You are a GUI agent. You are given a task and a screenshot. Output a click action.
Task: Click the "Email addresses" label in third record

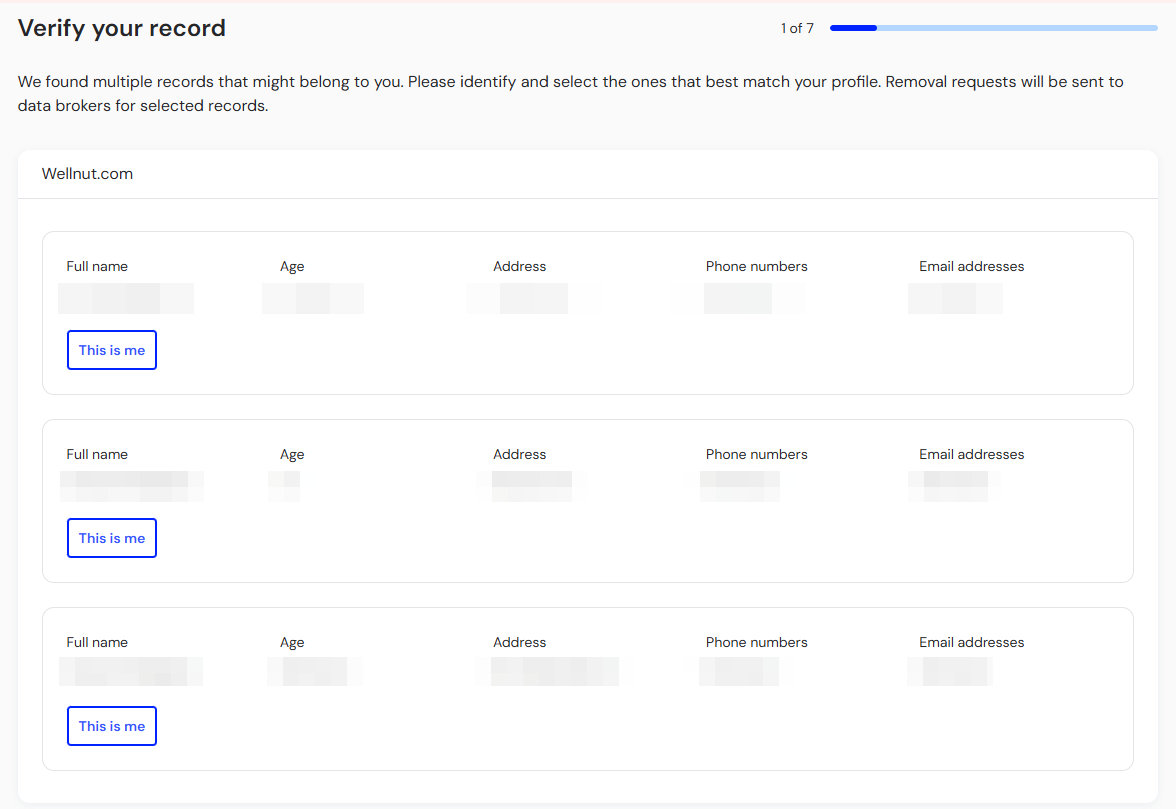971,642
